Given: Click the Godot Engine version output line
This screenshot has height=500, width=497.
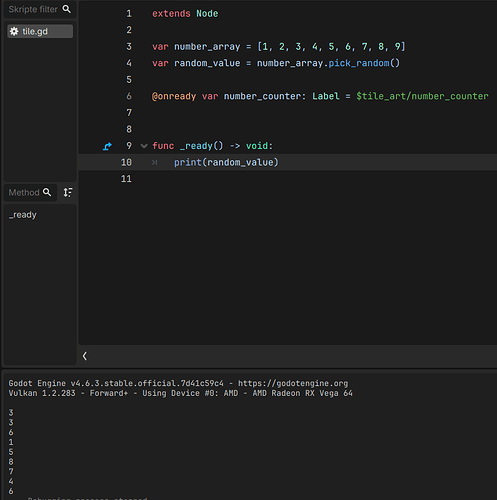Looking at the screenshot, I should click(x=178, y=383).
